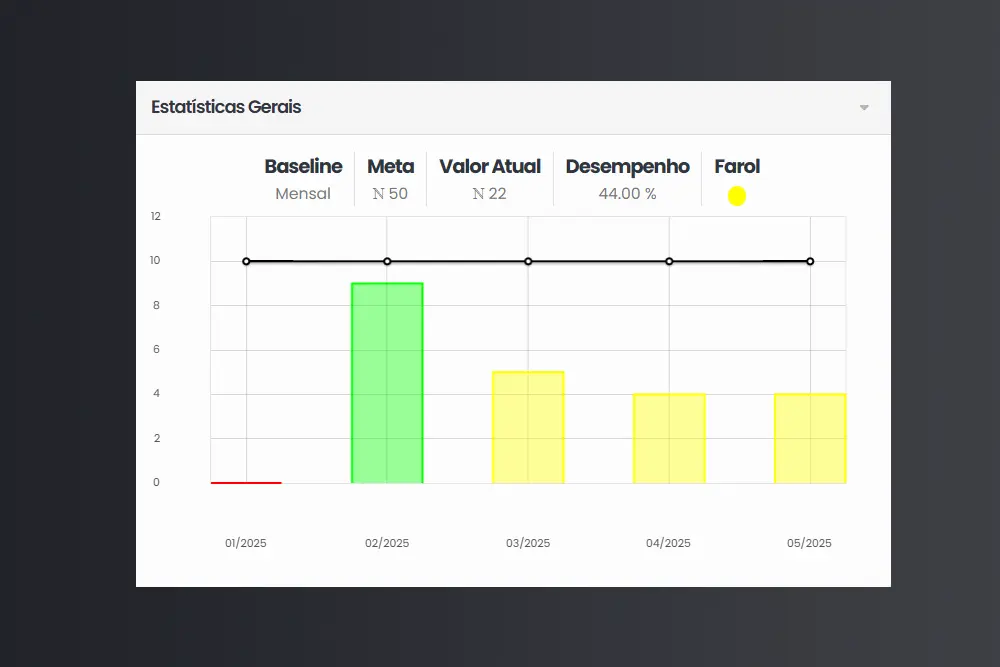
Task: Click the target line point above 01/2025
Action: [246, 261]
